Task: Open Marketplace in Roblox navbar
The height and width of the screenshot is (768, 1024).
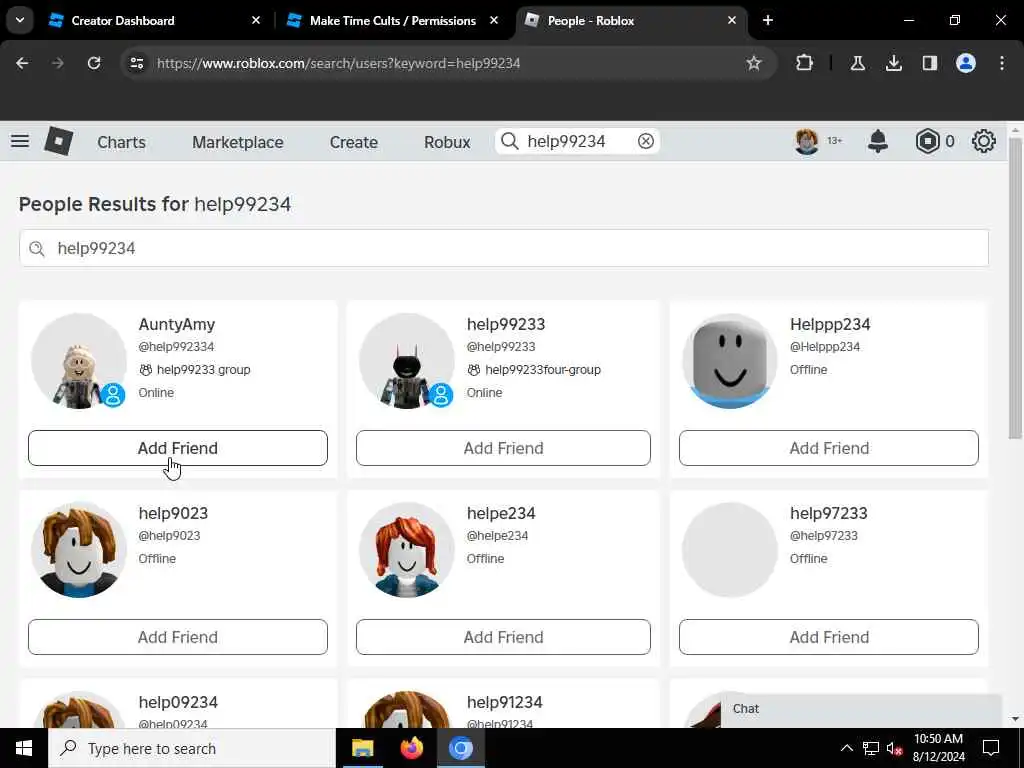Action: 238,142
